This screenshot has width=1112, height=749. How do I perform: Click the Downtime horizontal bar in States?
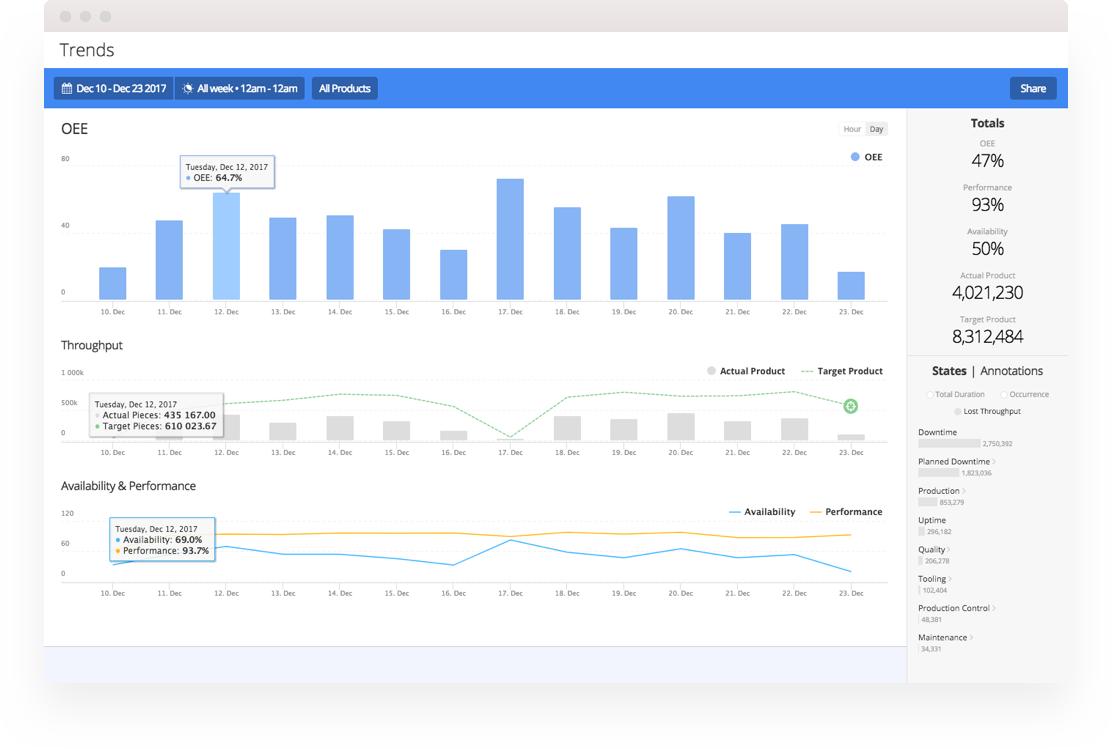click(949, 443)
